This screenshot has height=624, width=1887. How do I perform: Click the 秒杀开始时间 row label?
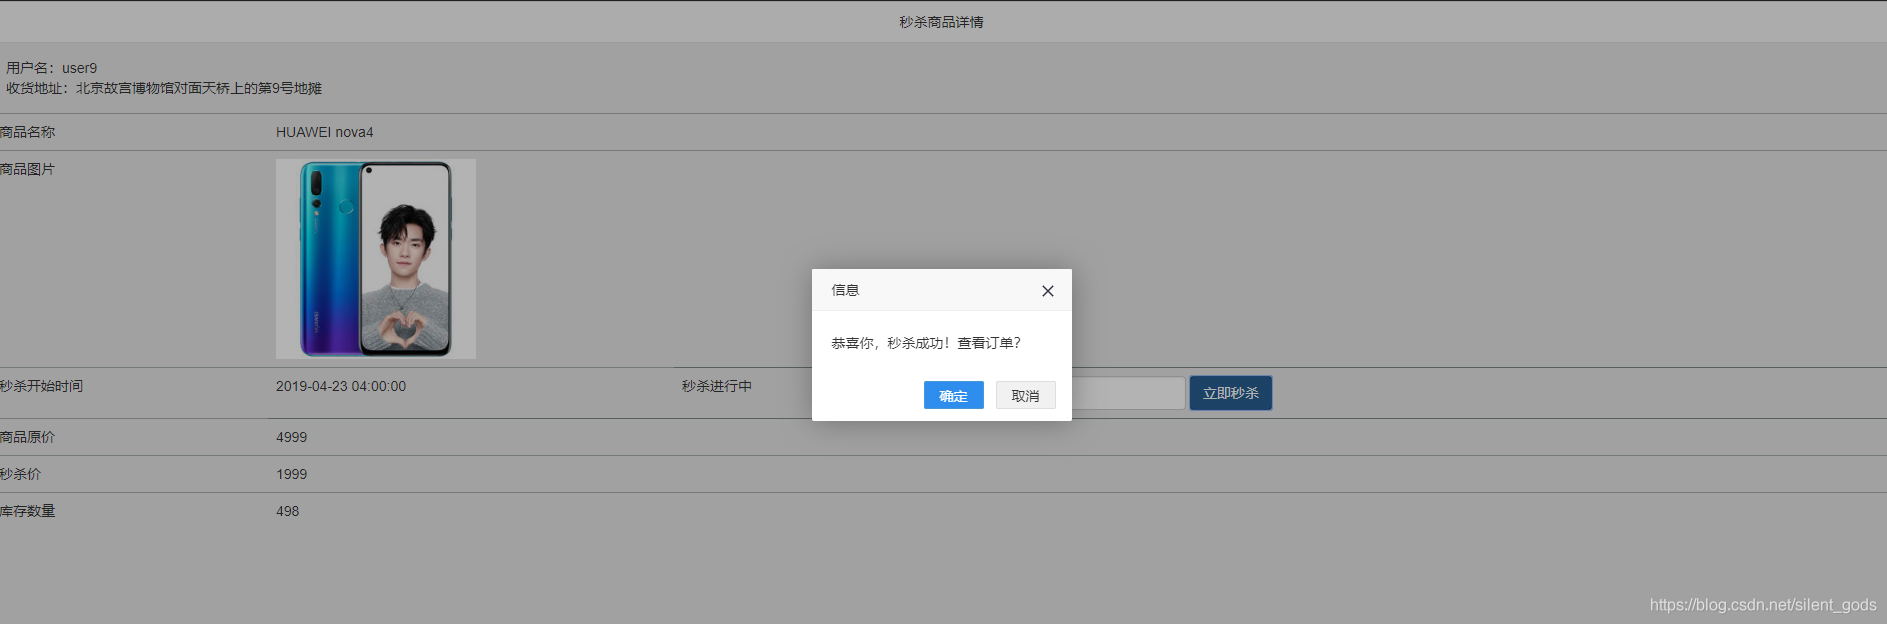coord(42,386)
